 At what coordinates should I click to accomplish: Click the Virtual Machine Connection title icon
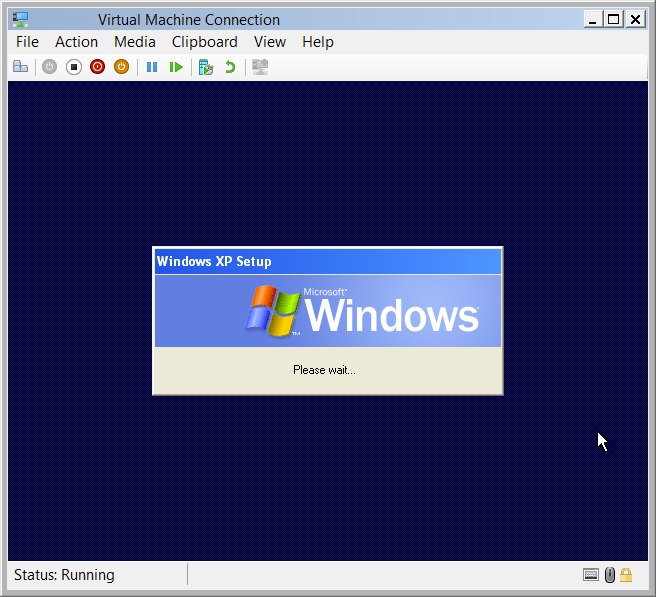(20, 20)
